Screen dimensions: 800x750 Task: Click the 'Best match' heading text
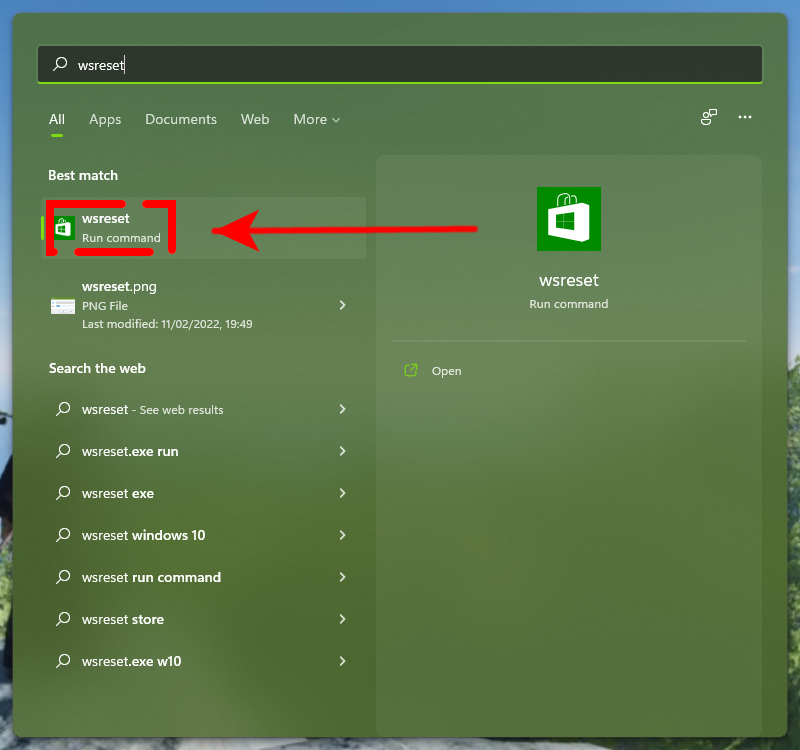click(x=83, y=176)
